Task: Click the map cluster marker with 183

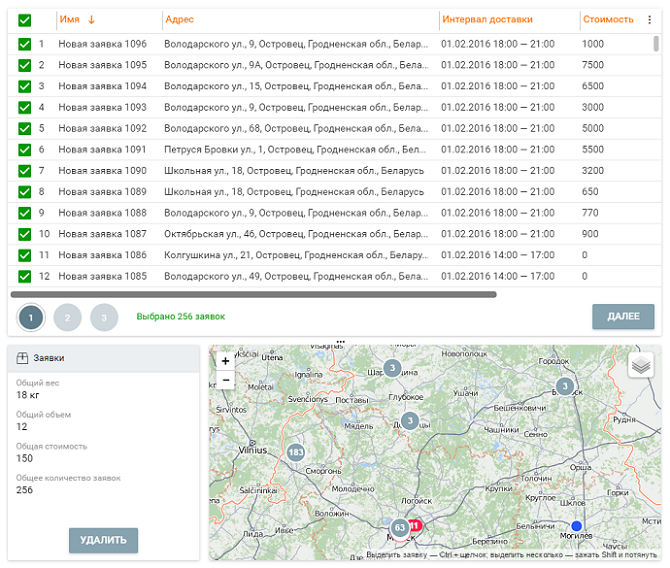Action: click(295, 453)
